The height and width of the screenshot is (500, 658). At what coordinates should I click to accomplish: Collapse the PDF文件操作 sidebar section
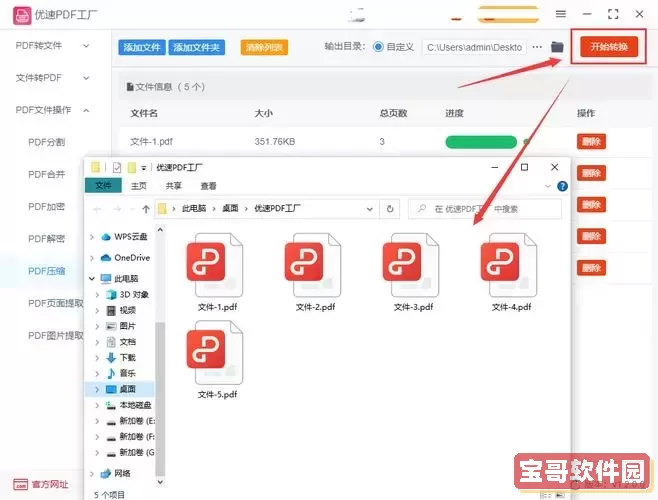86,110
